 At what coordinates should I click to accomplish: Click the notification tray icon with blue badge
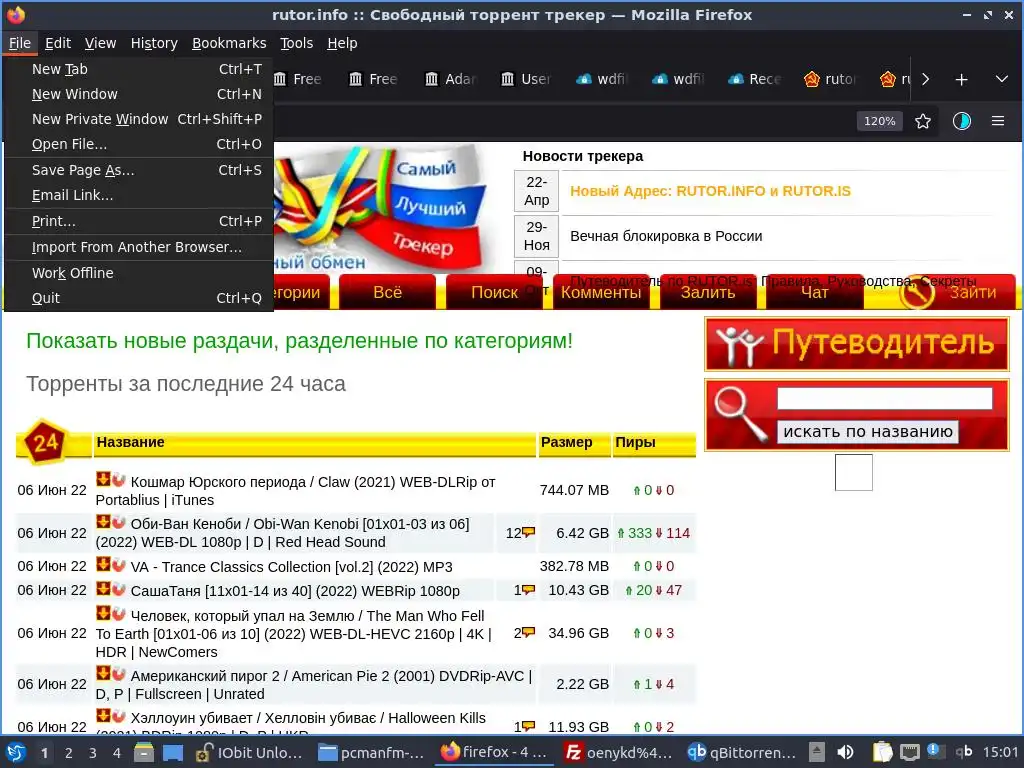pyautogui.click(x=934, y=751)
